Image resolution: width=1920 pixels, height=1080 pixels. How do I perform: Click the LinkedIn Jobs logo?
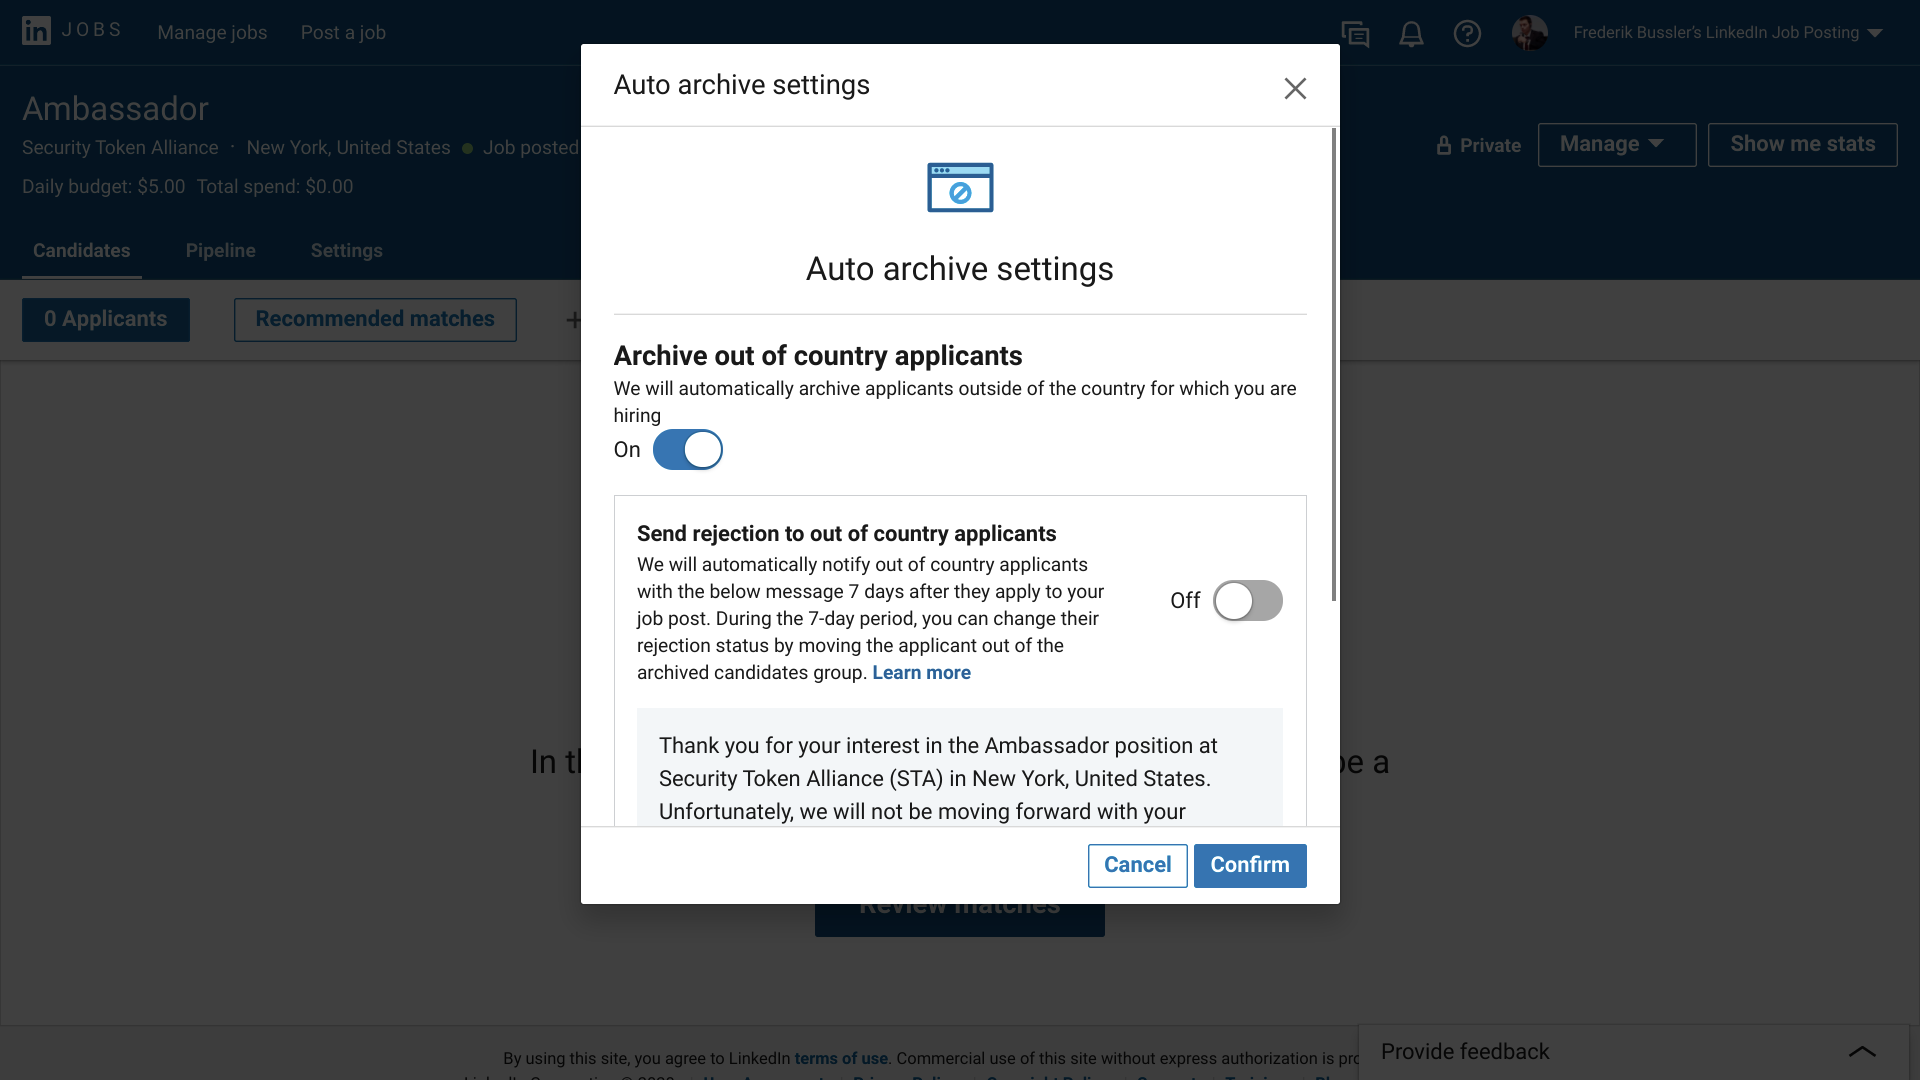[x=72, y=31]
